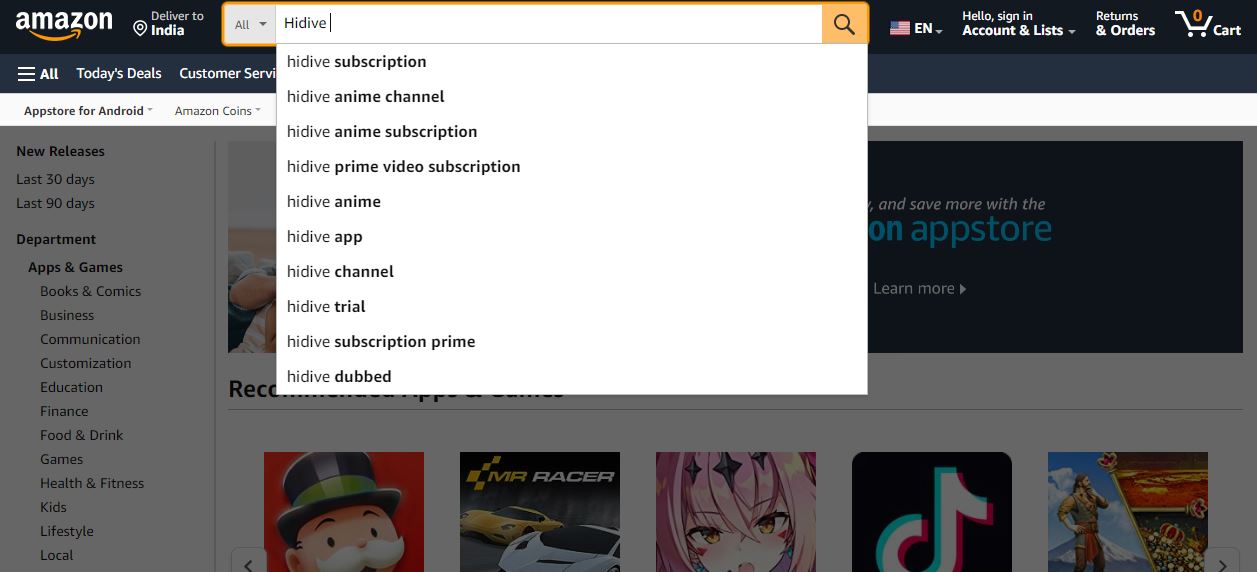Open the TikTok app thumbnail

(x=932, y=512)
